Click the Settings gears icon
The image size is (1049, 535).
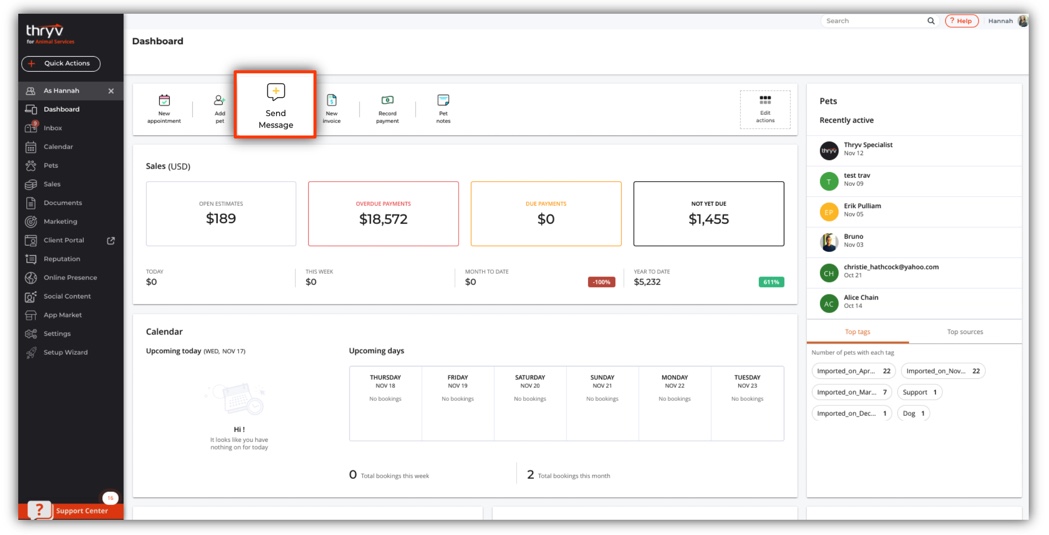[31, 334]
